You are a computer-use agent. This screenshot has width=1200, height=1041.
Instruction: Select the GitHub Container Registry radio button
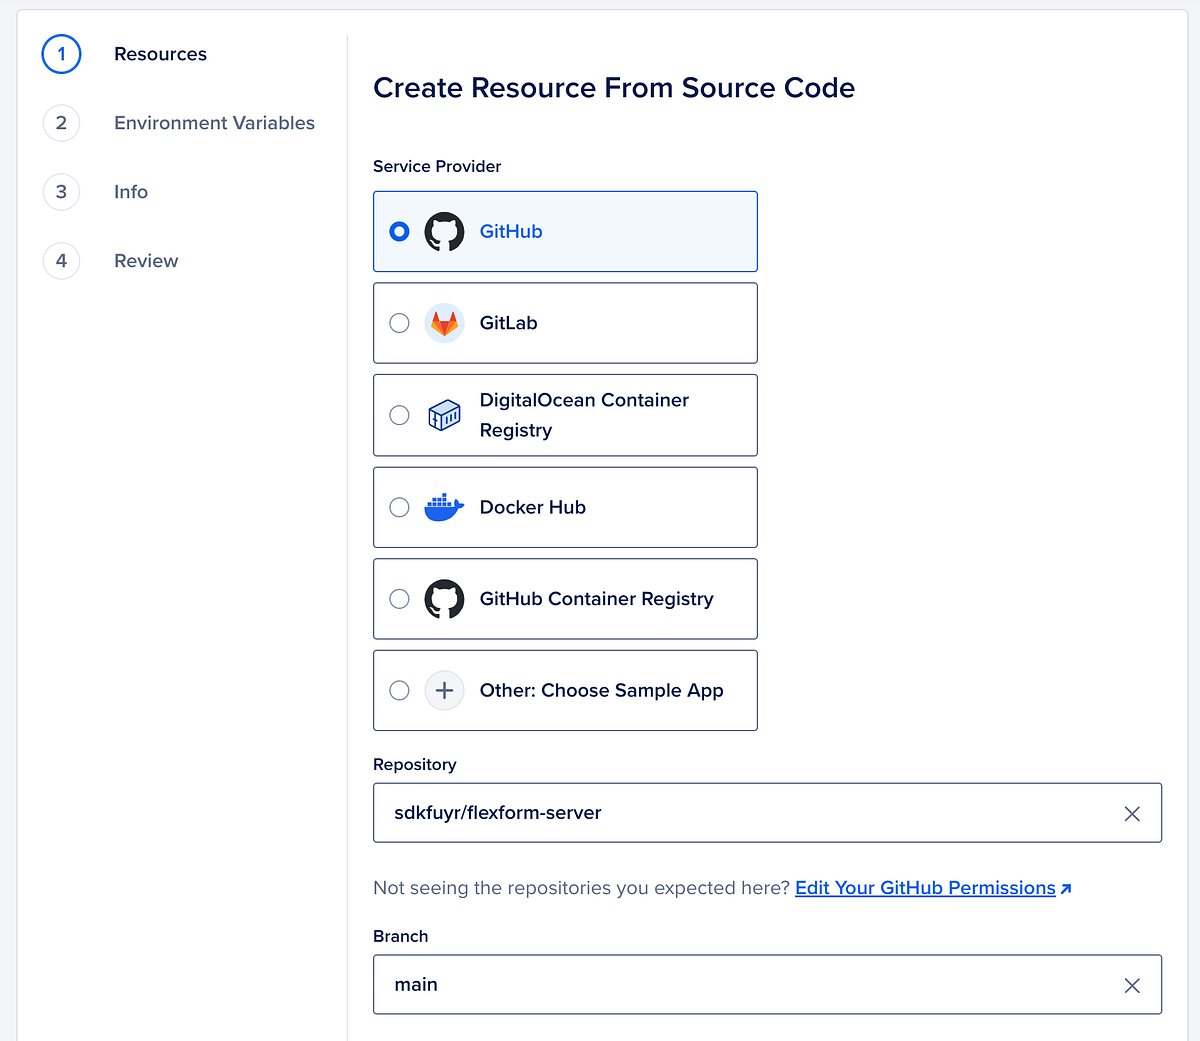tap(399, 599)
